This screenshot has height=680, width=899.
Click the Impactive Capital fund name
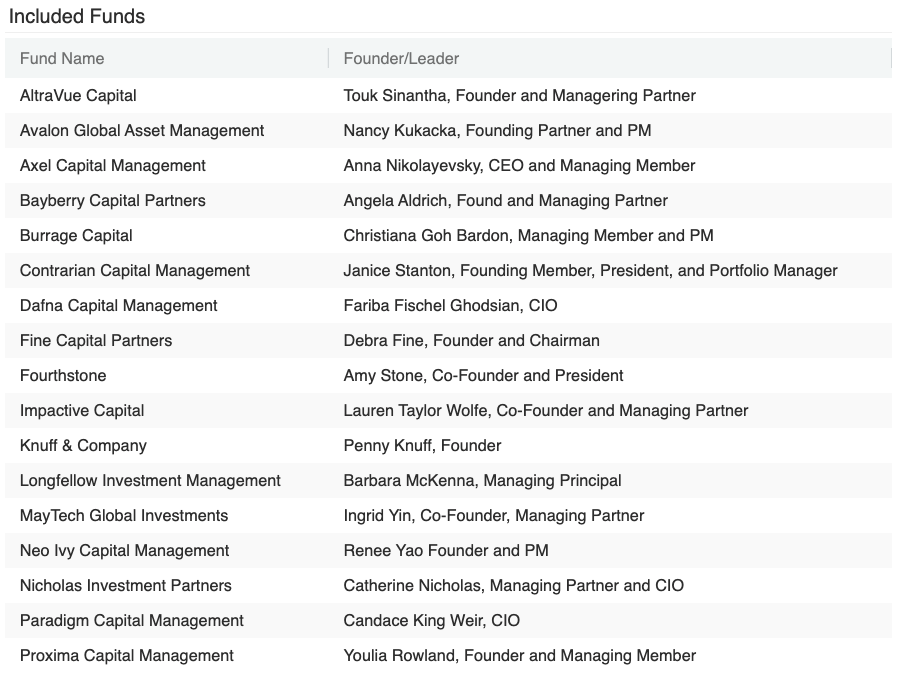click(x=82, y=411)
